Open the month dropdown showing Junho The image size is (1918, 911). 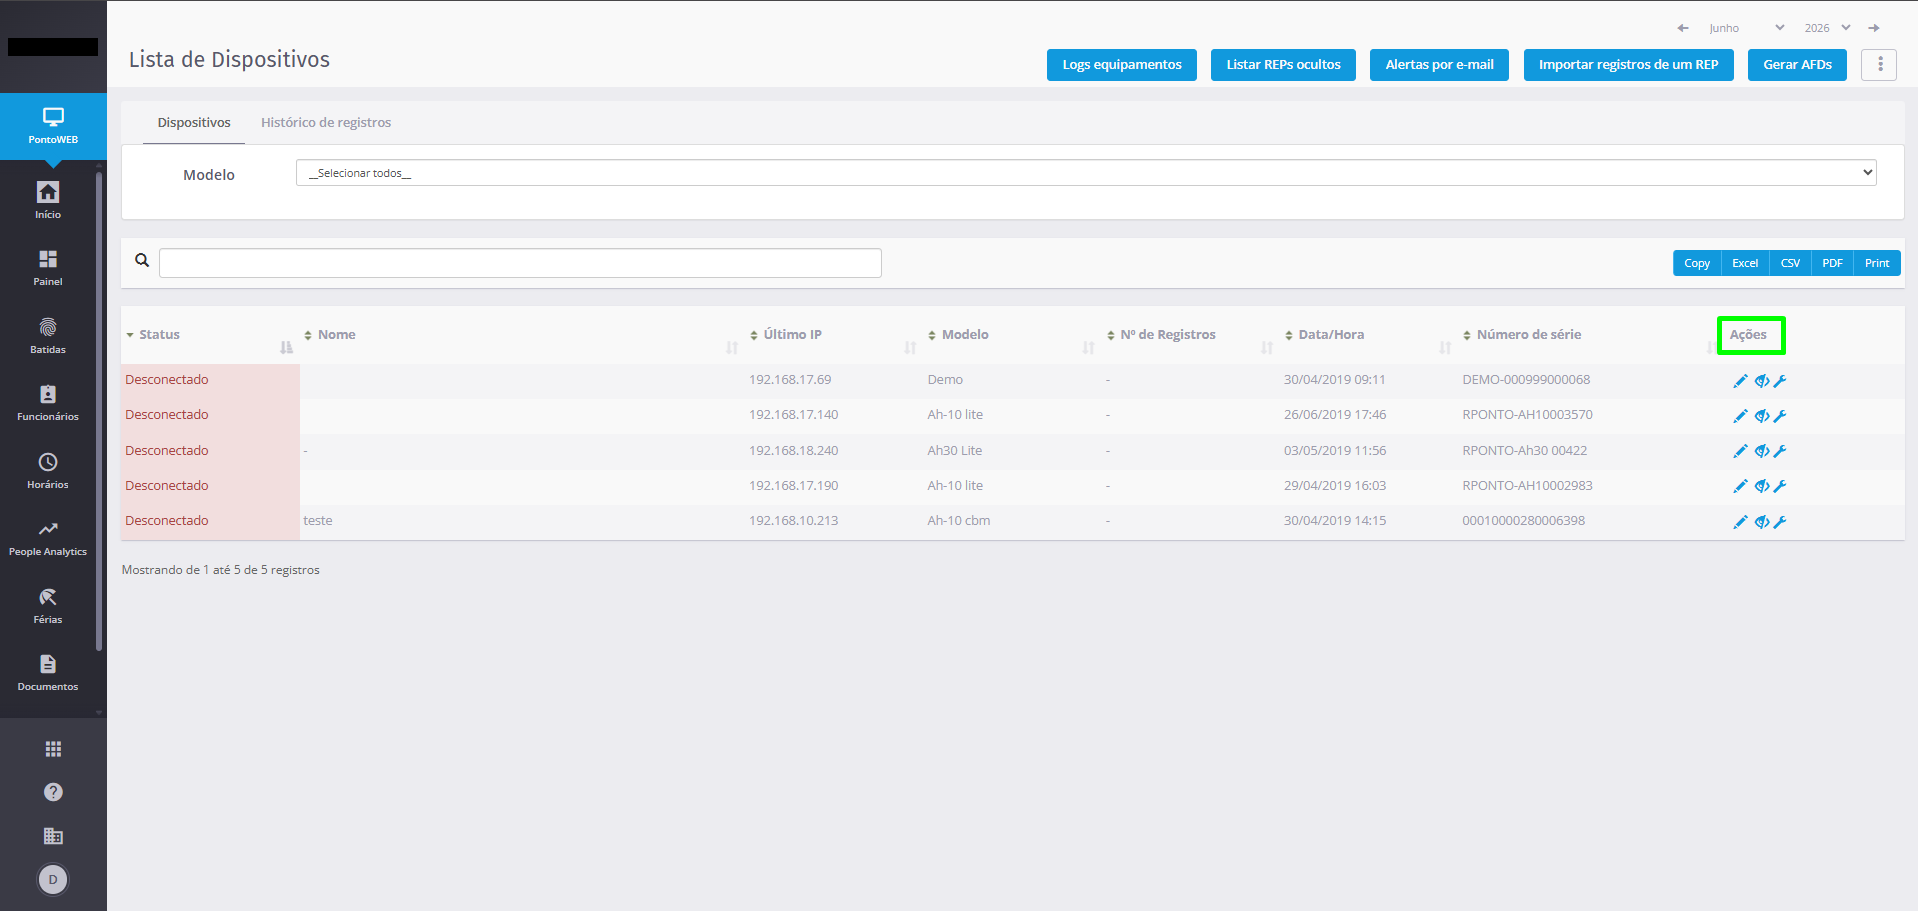tap(1746, 28)
